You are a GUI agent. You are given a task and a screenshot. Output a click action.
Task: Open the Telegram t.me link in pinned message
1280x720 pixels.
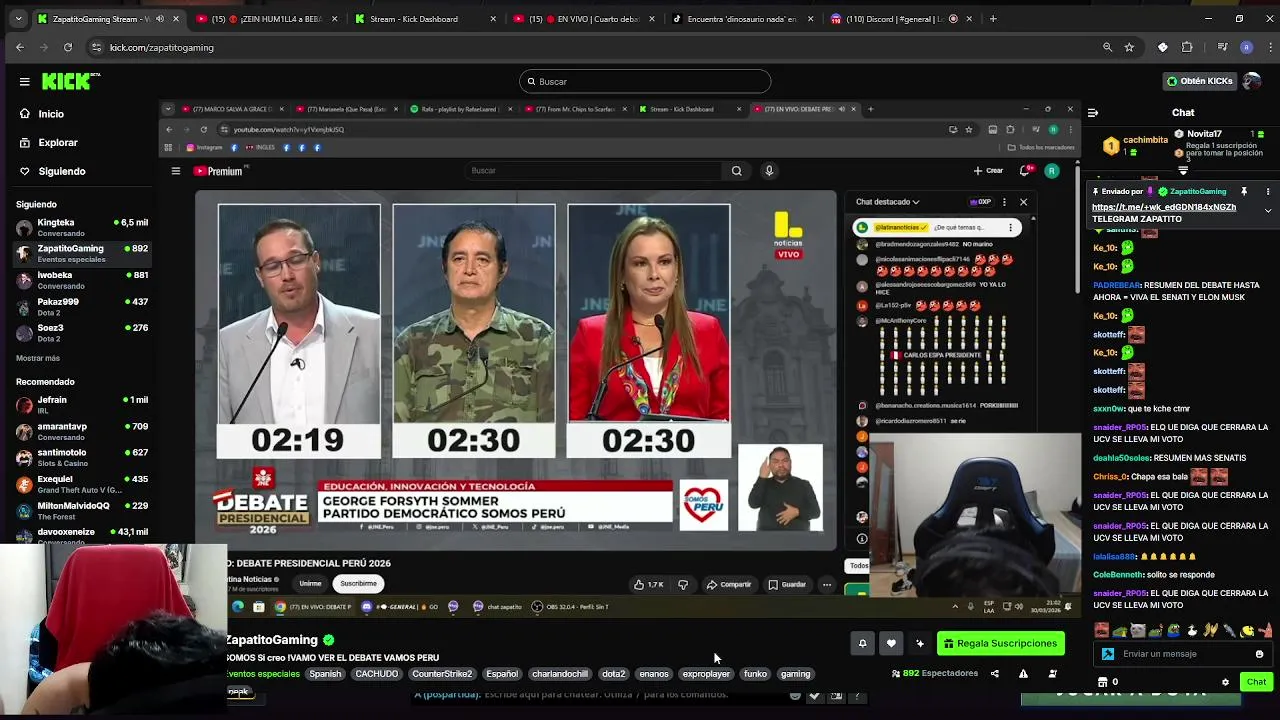click(1164, 207)
